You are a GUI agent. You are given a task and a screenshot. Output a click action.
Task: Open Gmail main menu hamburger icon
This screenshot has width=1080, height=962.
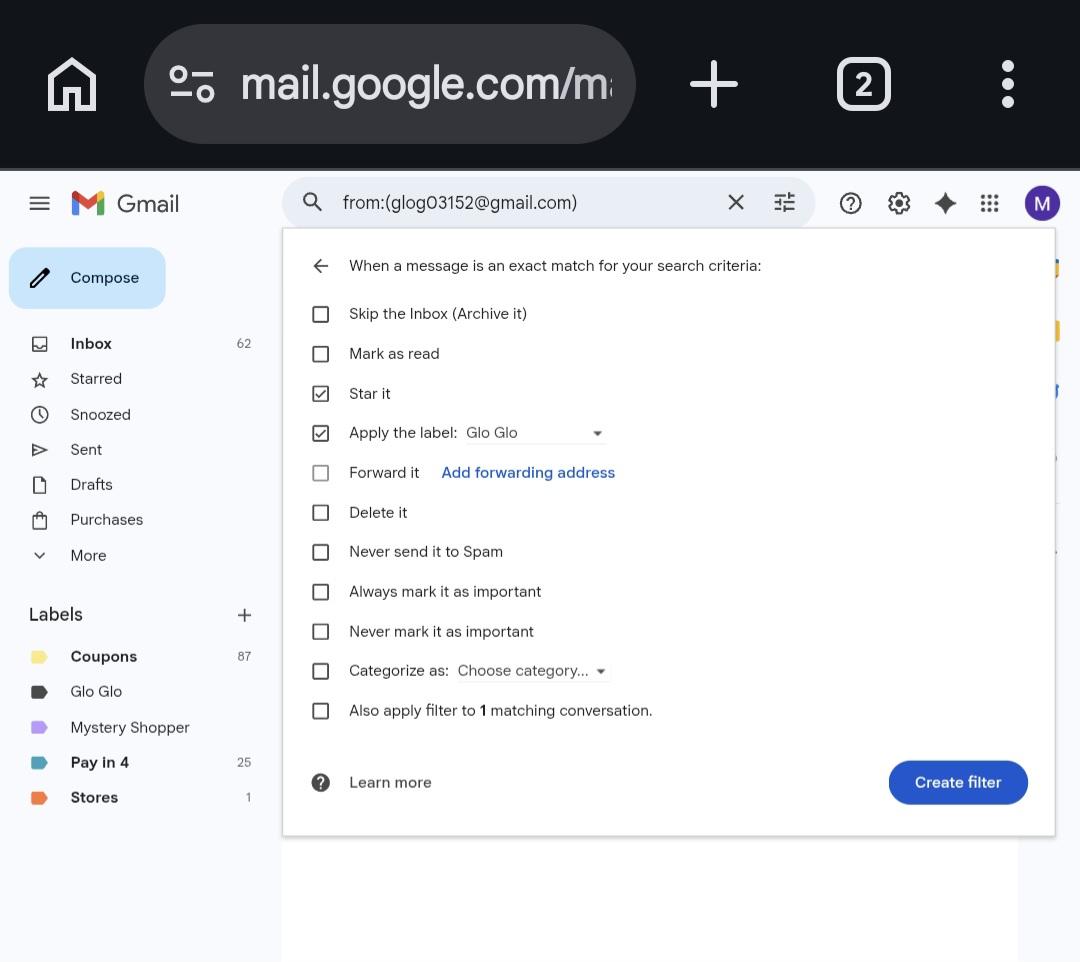click(39, 203)
